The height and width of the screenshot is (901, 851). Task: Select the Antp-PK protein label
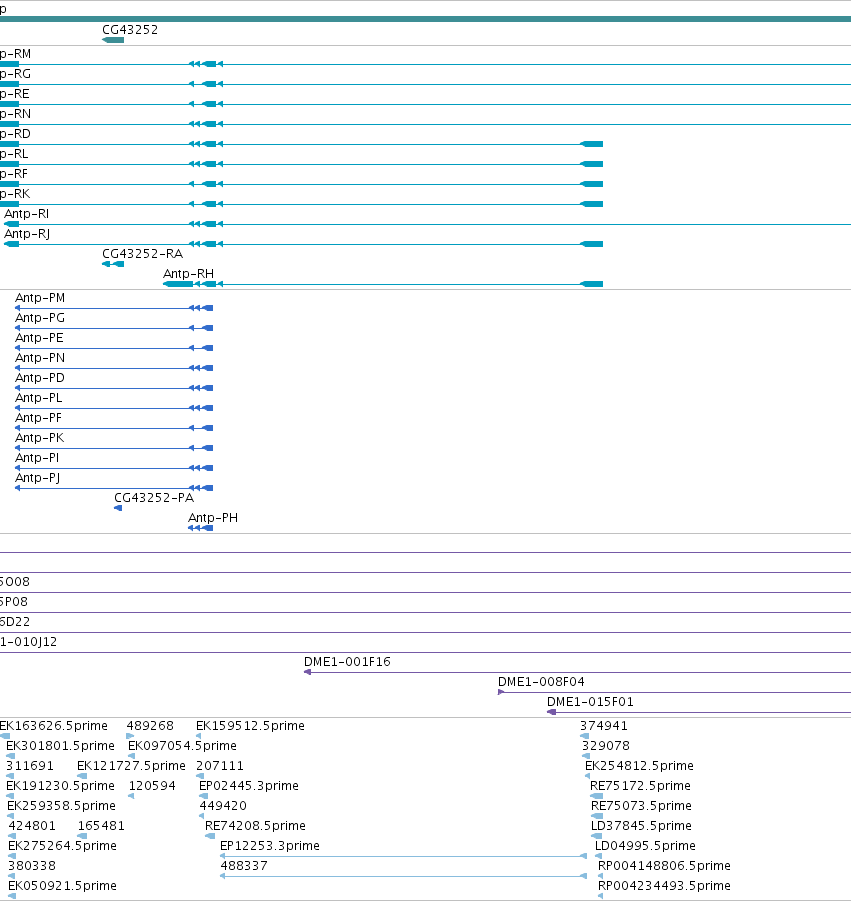pyautogui.click(x=40, y=438)
